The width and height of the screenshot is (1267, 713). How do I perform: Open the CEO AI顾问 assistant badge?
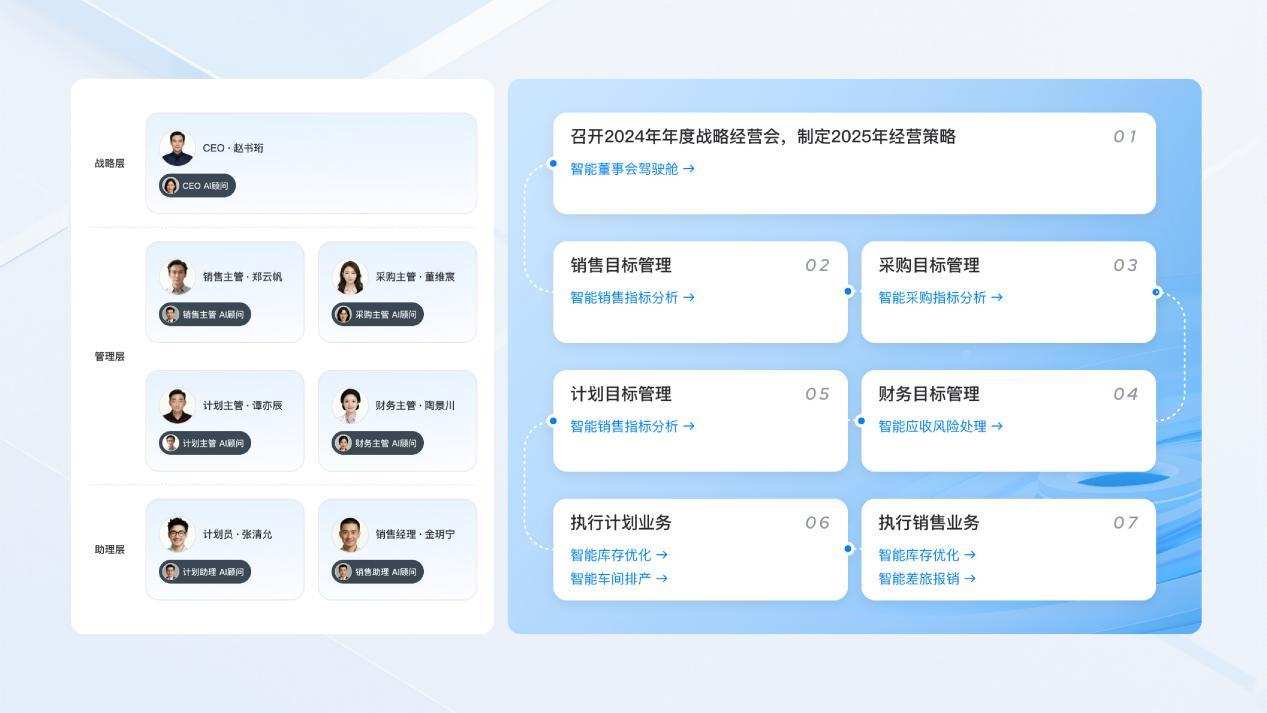(197, 185)
